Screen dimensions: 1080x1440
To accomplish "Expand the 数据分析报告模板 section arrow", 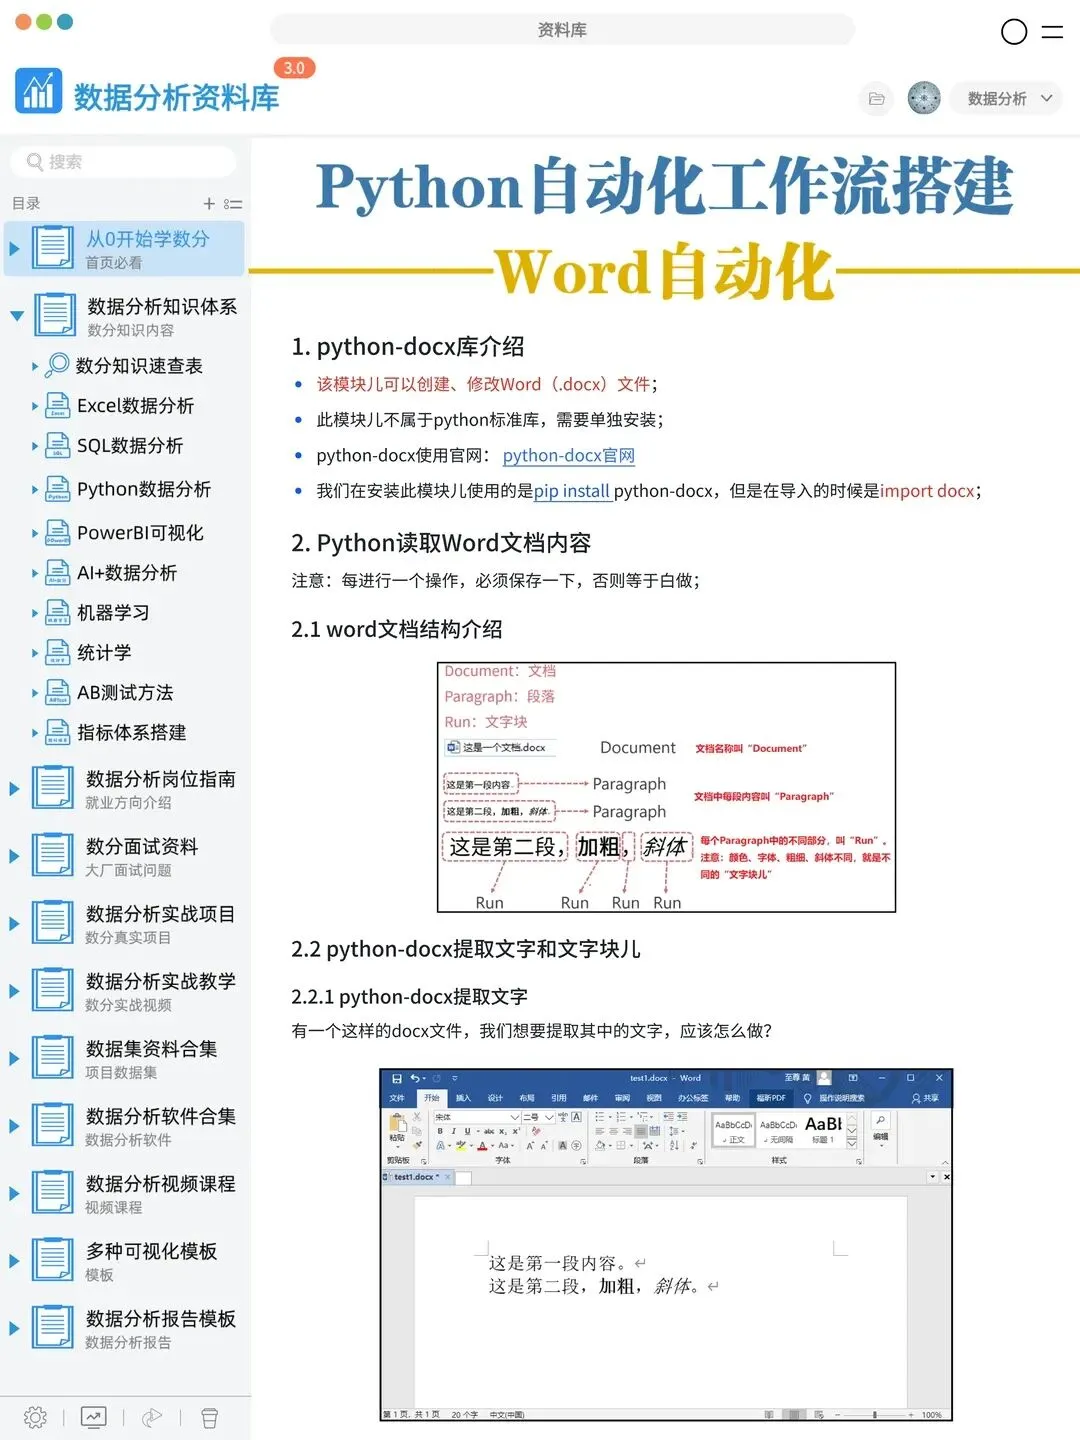I will click(x=14, y=1328).
